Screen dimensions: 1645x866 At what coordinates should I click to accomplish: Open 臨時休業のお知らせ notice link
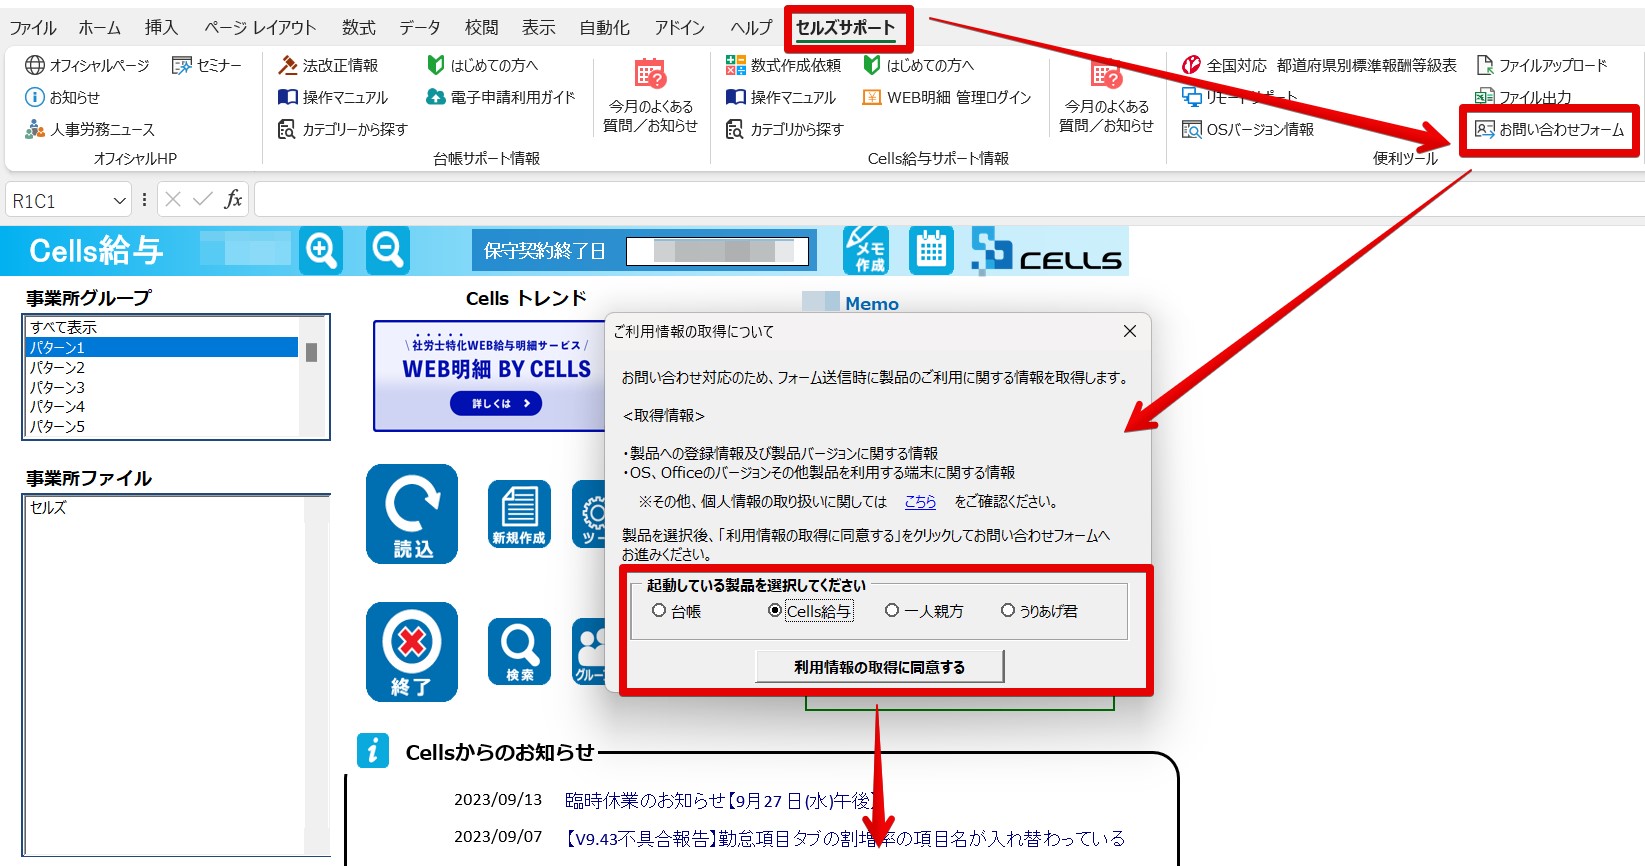(x=720, y=801)
